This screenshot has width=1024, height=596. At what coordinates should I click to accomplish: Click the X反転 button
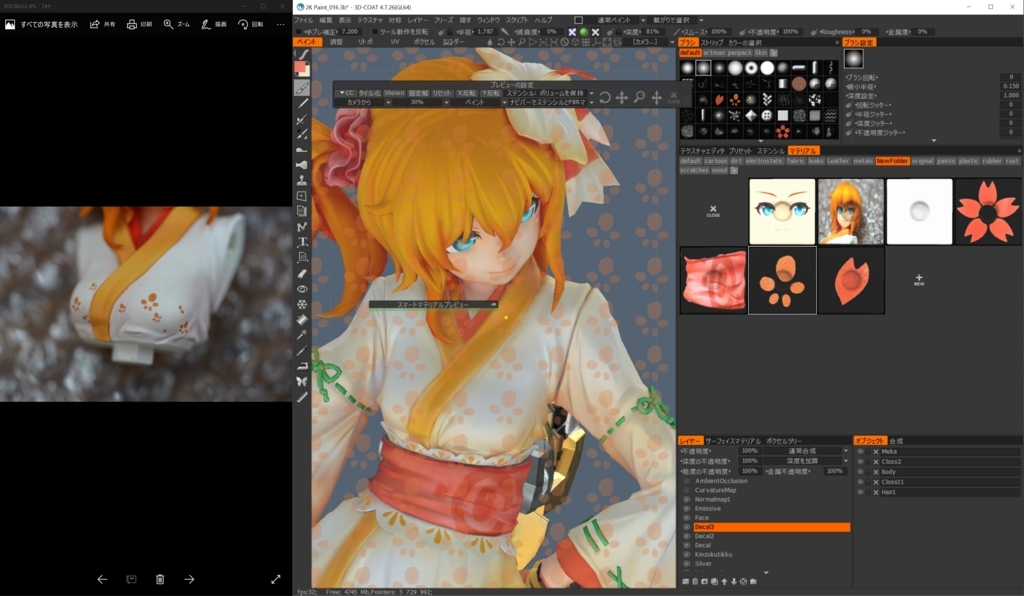tap(467, 93)
